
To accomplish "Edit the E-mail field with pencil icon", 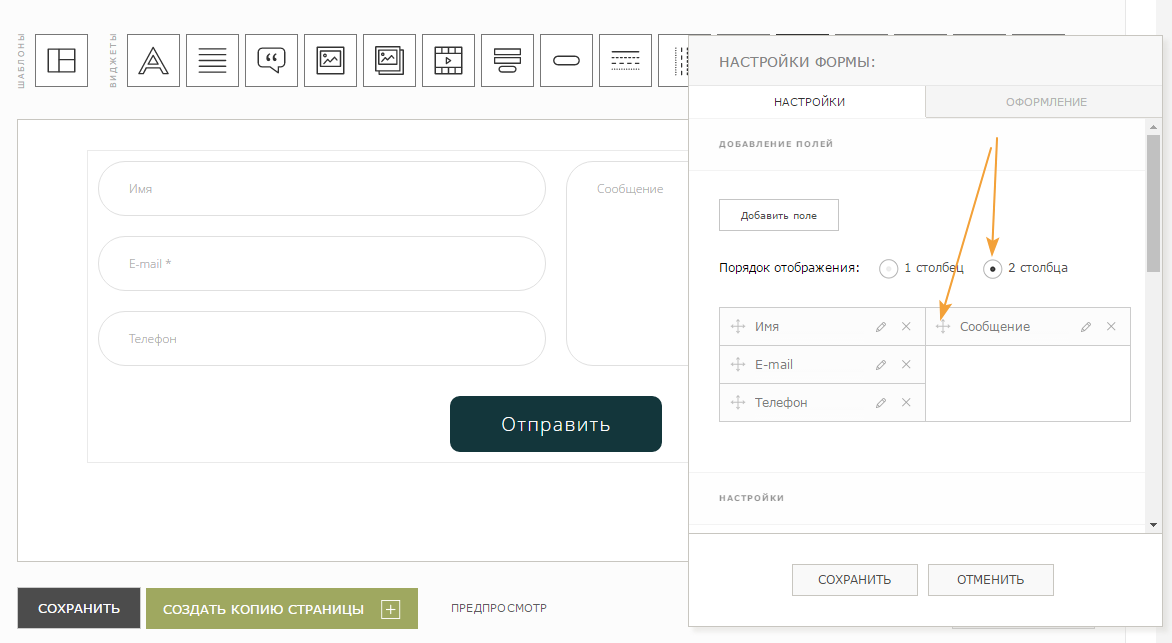I will tap(881, 365).
